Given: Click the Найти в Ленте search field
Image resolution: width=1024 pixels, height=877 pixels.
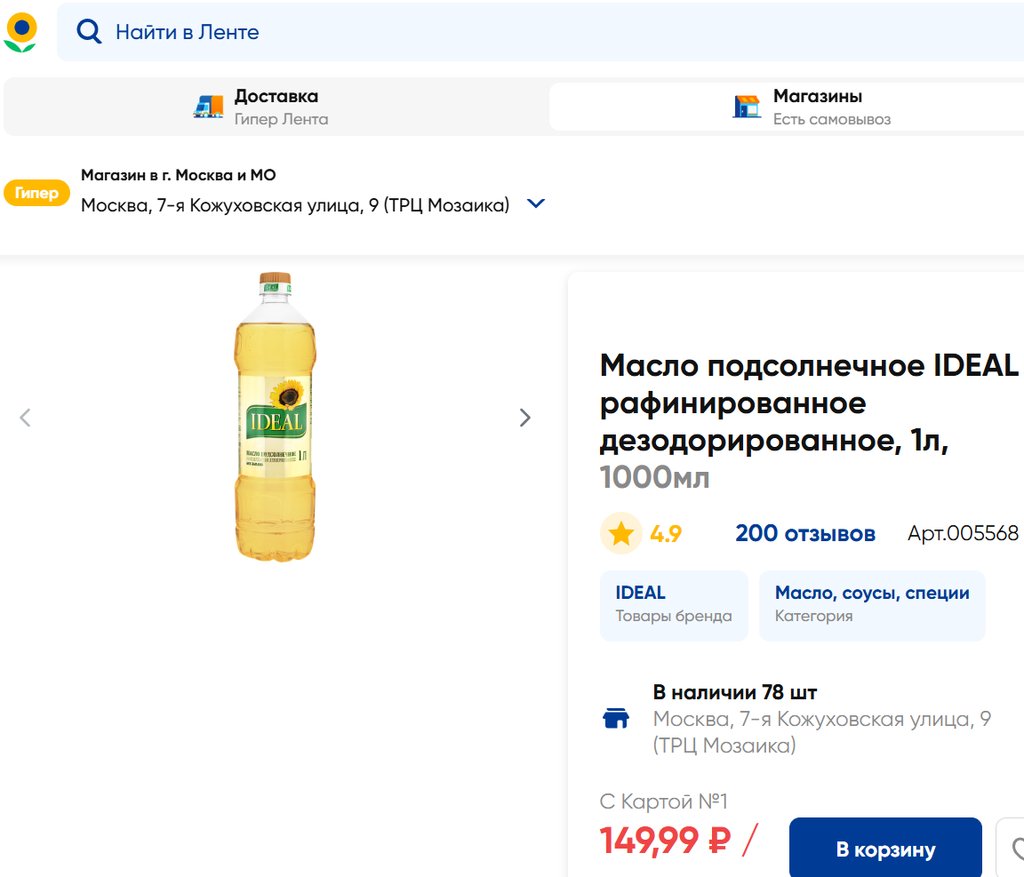Looking at the screenshot, I should [500, 32].
